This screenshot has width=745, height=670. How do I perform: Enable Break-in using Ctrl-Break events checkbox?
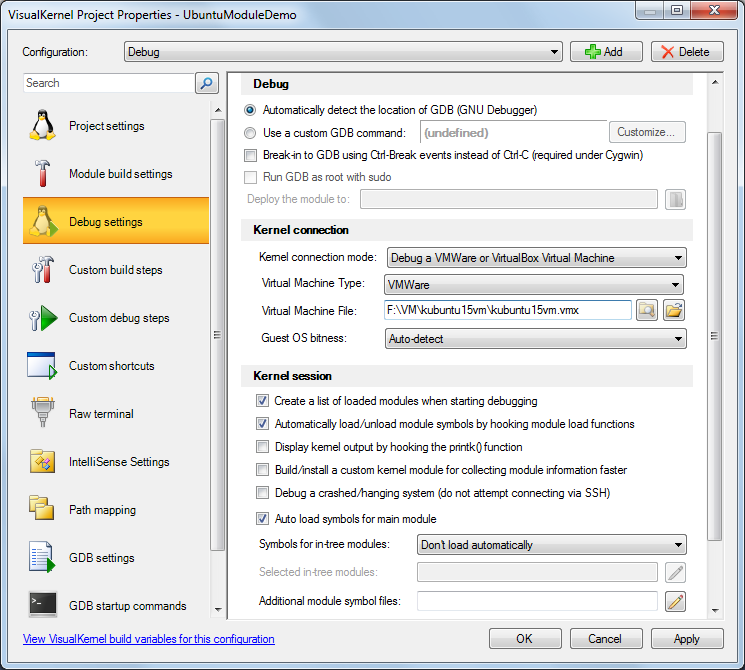pyautogui.click(x=250, y=155)
